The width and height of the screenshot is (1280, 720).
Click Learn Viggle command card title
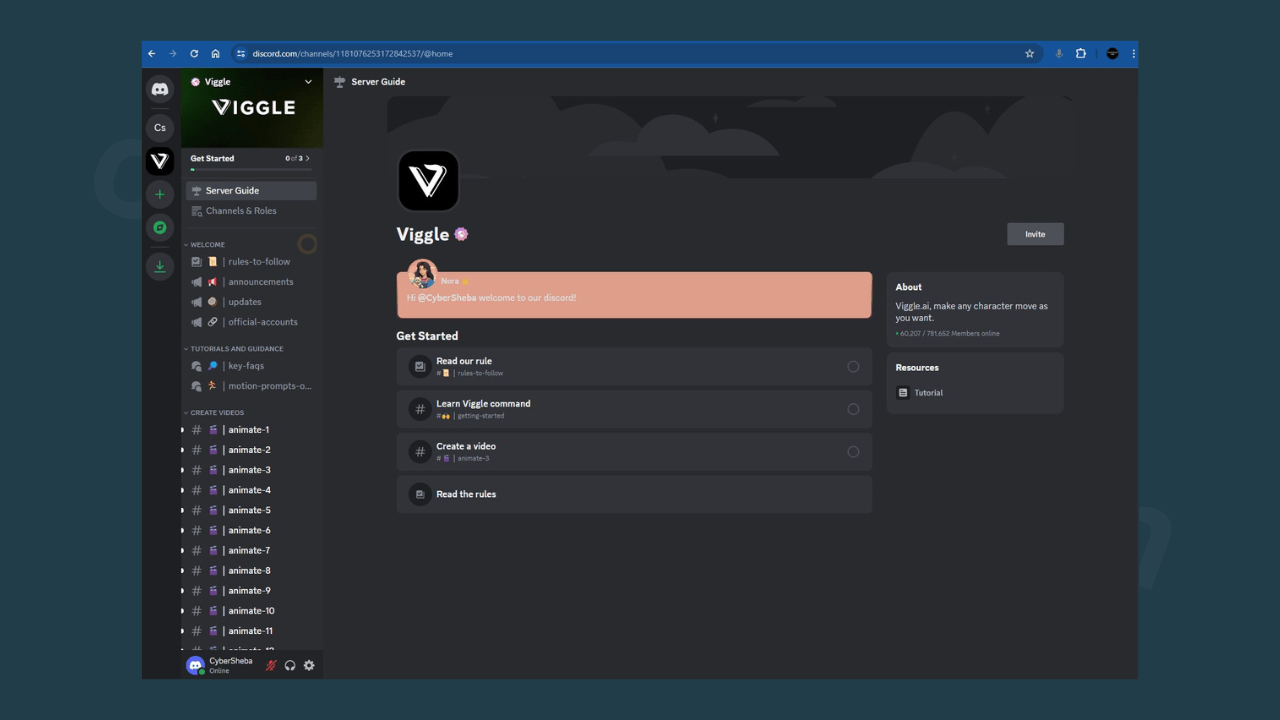click(483, 404)
